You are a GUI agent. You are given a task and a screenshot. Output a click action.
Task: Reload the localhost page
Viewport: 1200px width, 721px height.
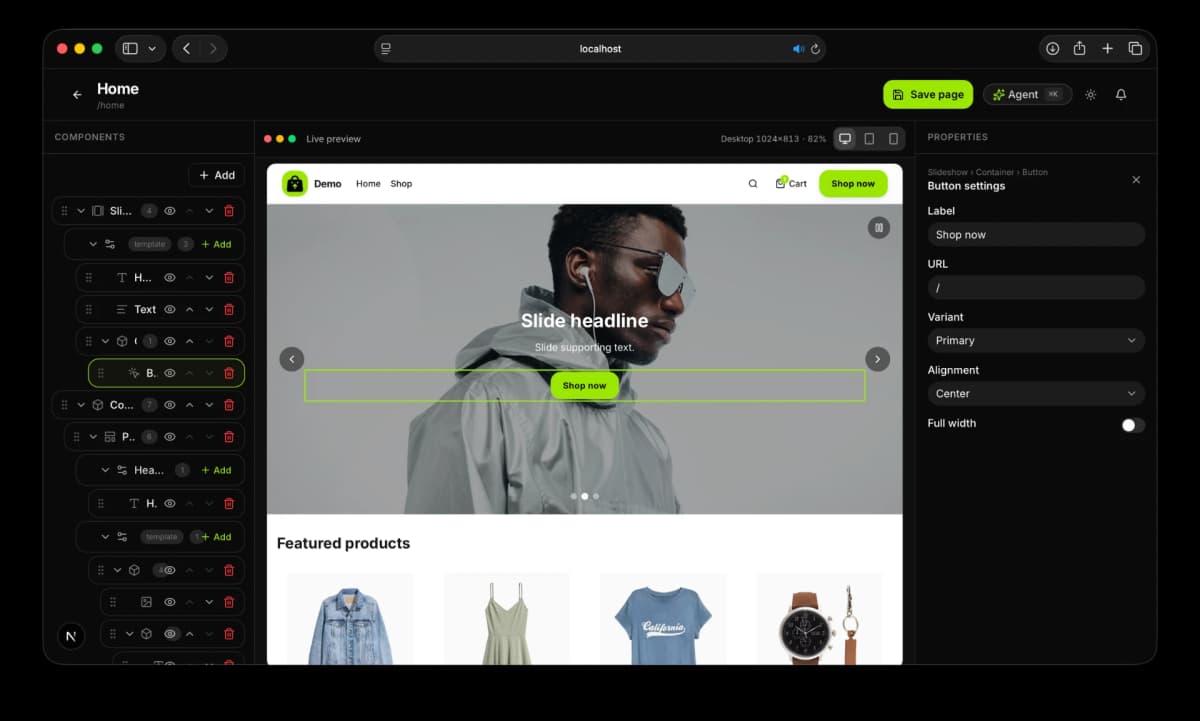click(815, 49)
